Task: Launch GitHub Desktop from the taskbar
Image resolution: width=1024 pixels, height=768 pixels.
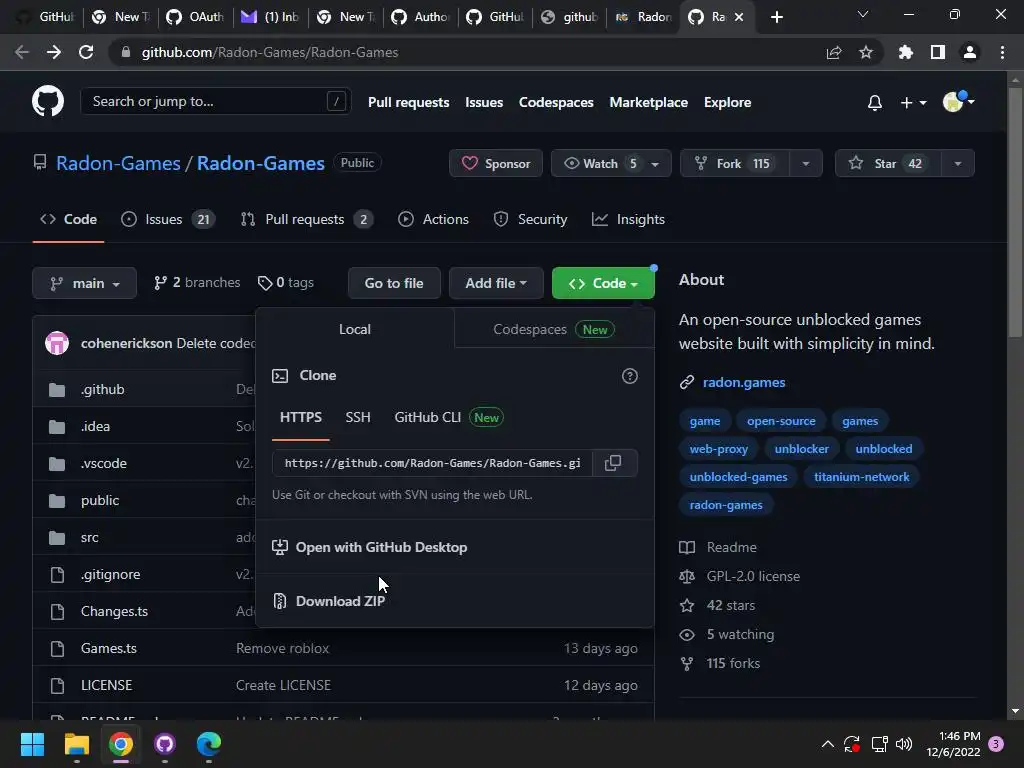Action: (165, 744)
